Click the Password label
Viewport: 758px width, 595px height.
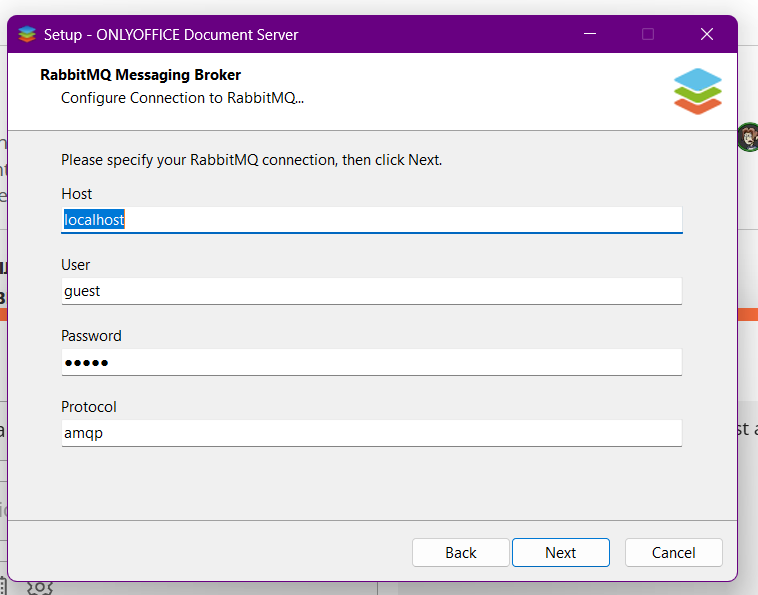pos(91,336)
